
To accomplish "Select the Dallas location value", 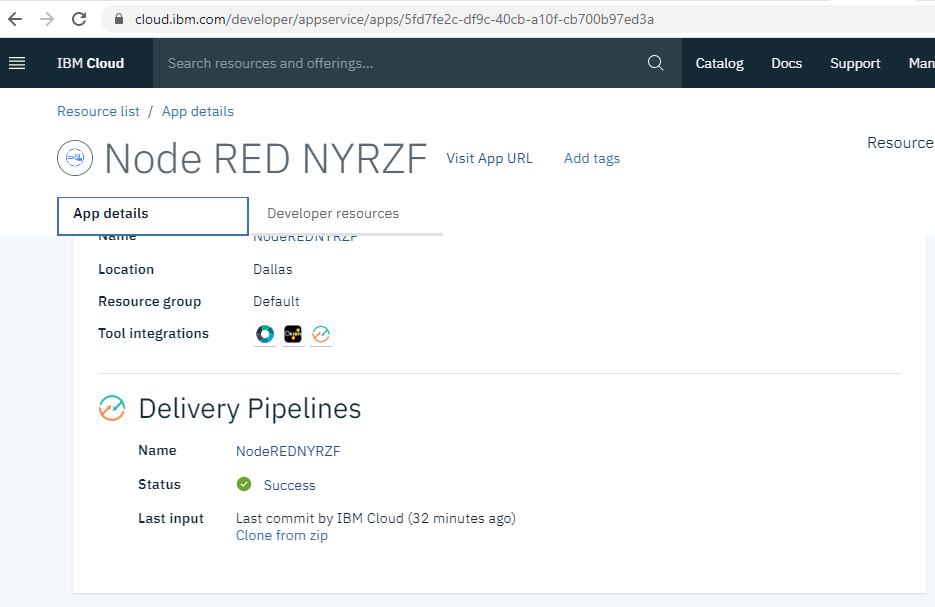I will pos(273,270).
